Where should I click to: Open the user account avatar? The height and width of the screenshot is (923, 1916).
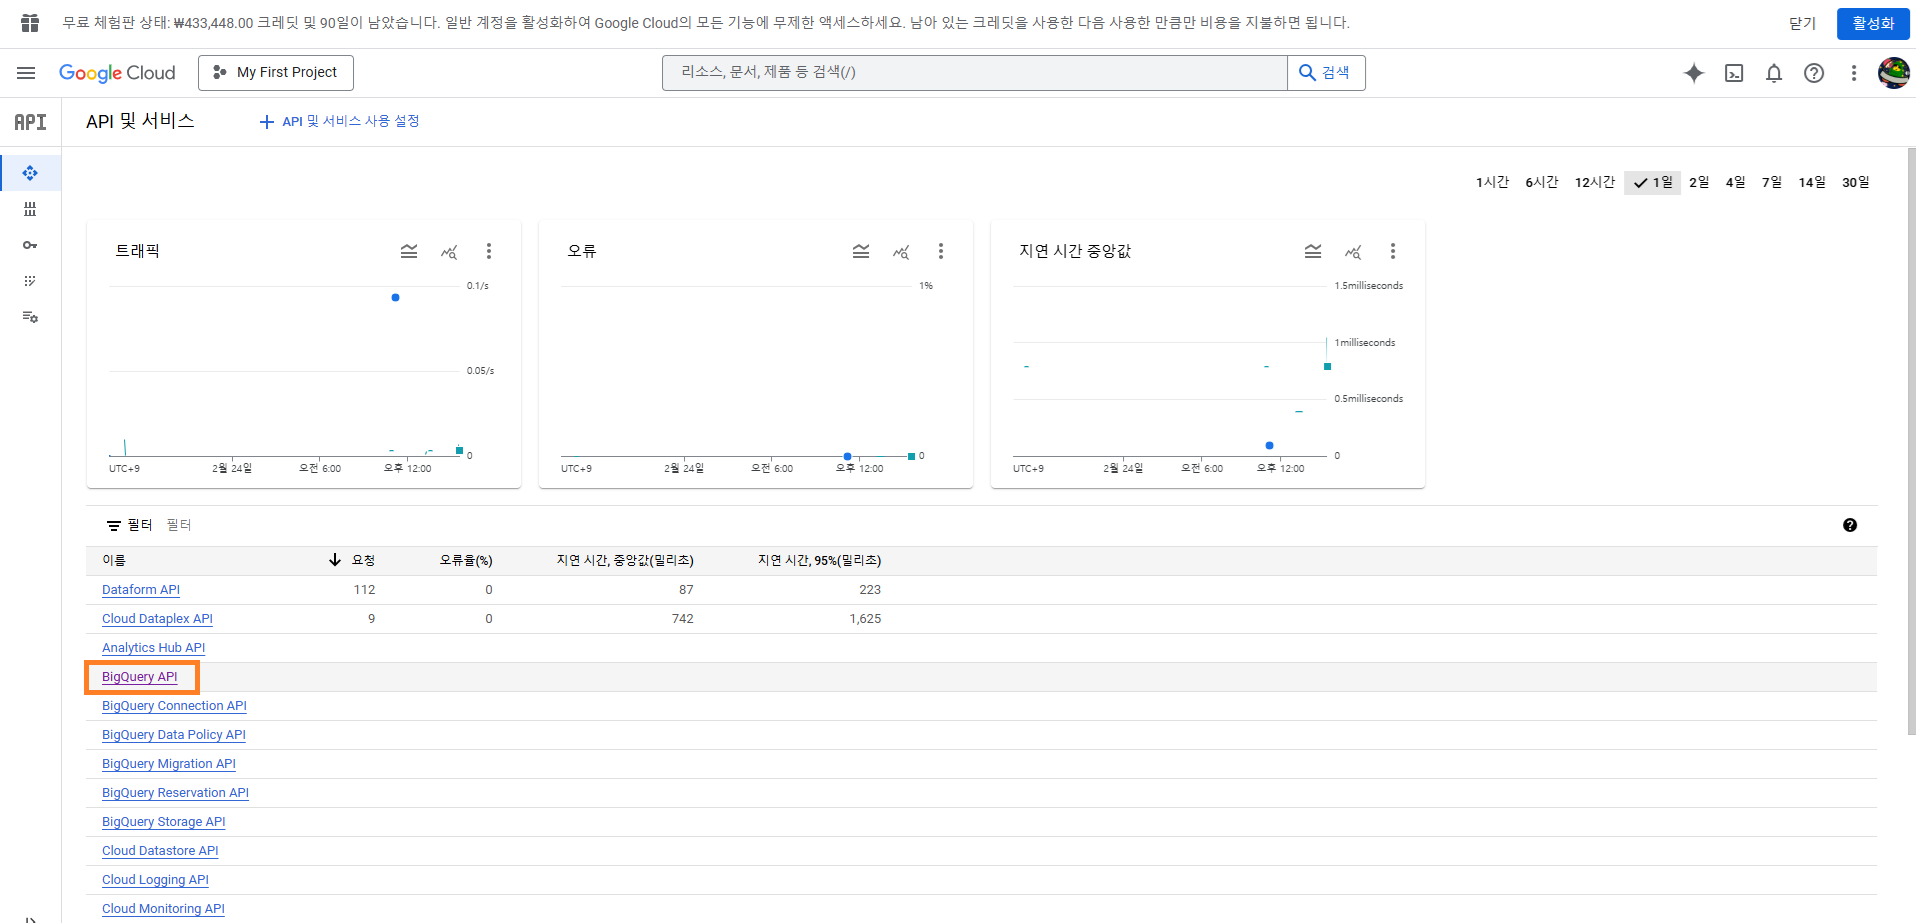[1894, 73]
